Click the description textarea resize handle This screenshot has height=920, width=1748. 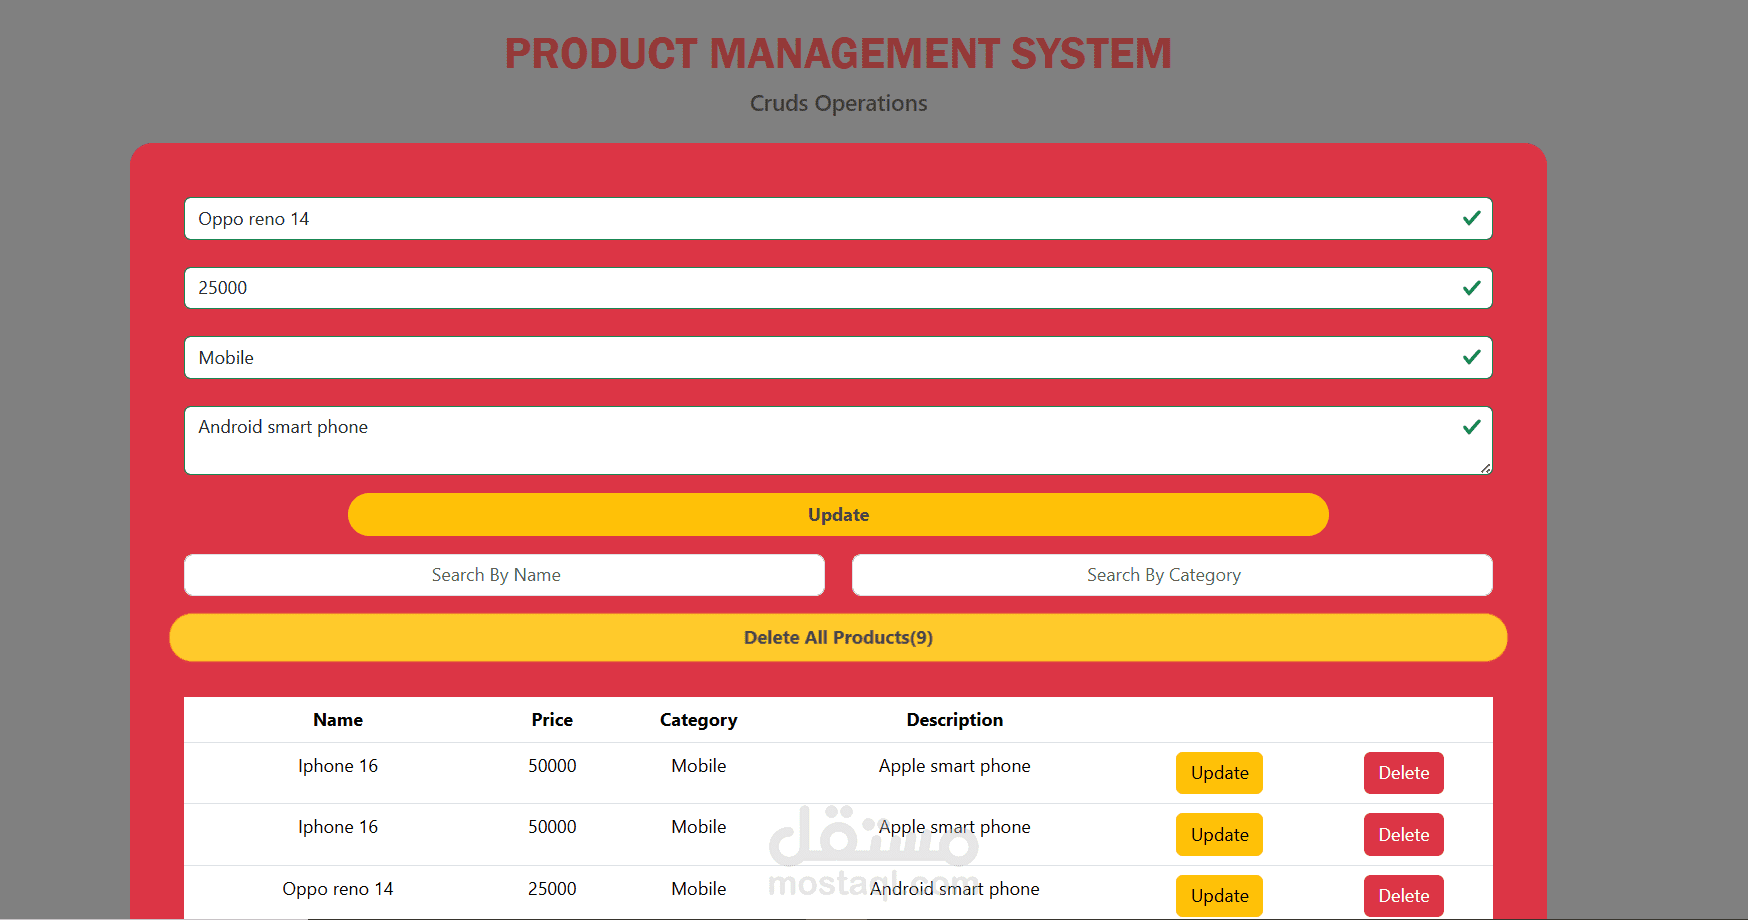coord(1485,467)
